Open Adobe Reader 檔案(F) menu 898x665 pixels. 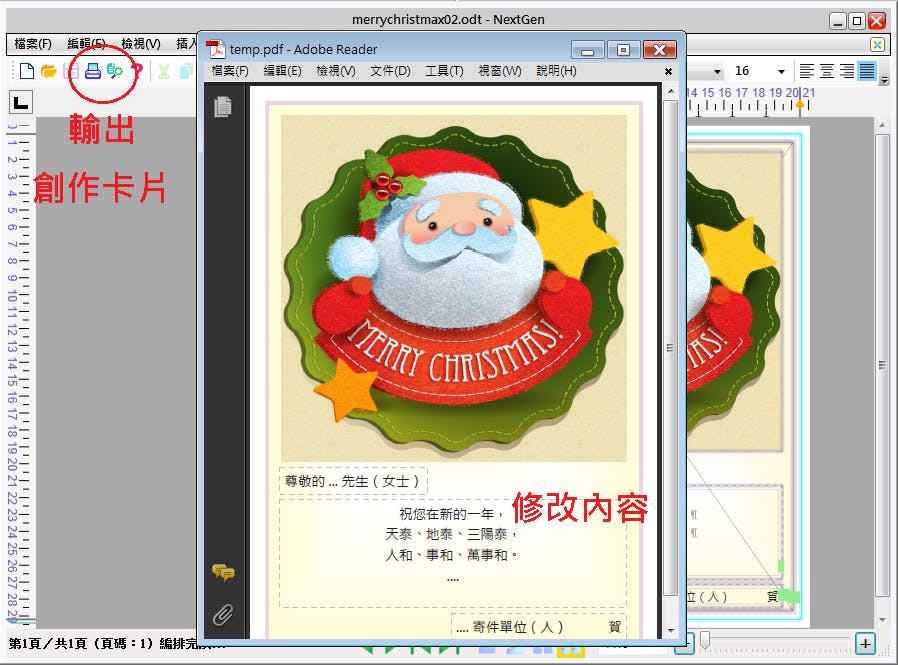pos(230,70)
